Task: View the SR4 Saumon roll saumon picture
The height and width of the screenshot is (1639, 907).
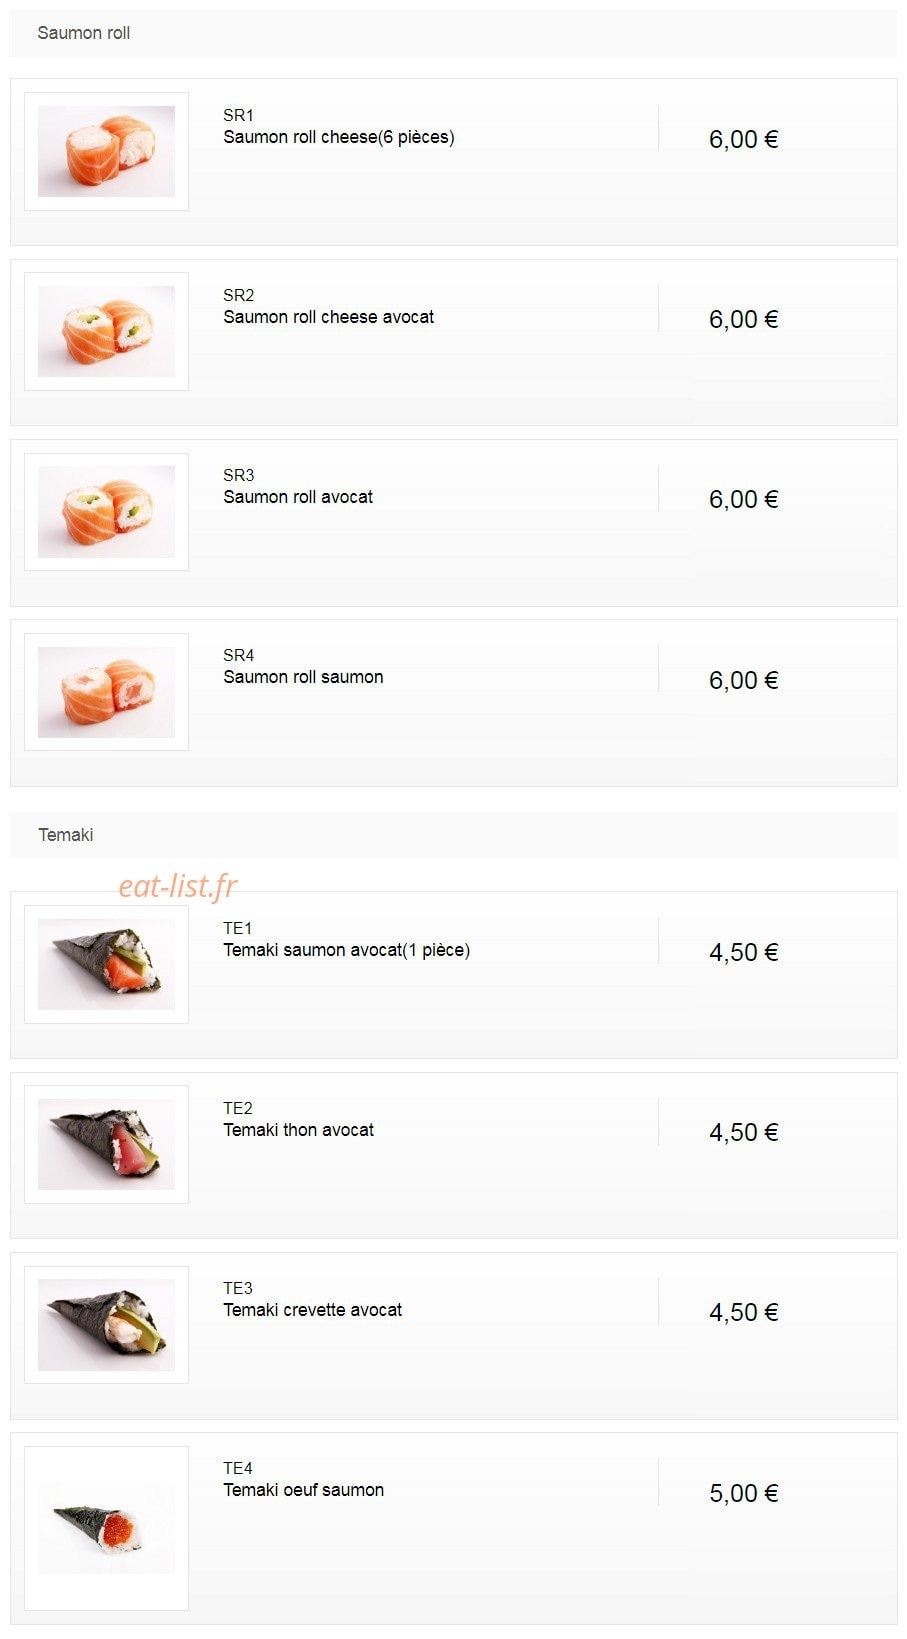Action: (x=106, y=692)
